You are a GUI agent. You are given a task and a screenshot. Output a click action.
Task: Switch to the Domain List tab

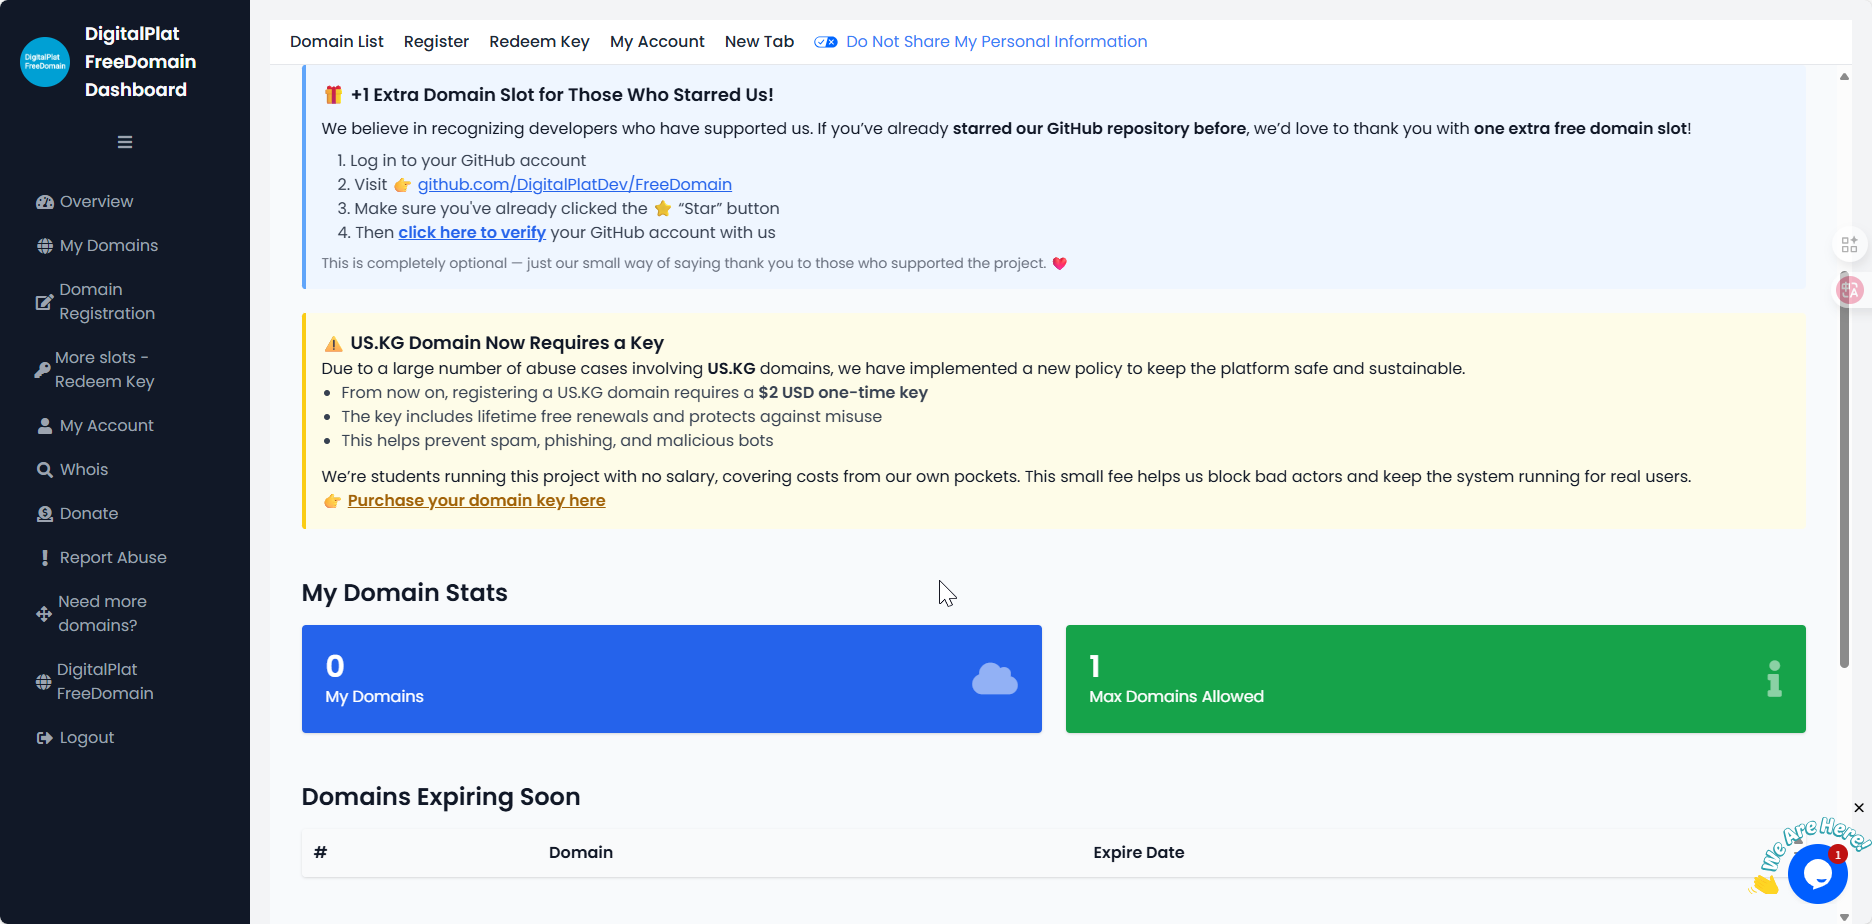point(337,41)
